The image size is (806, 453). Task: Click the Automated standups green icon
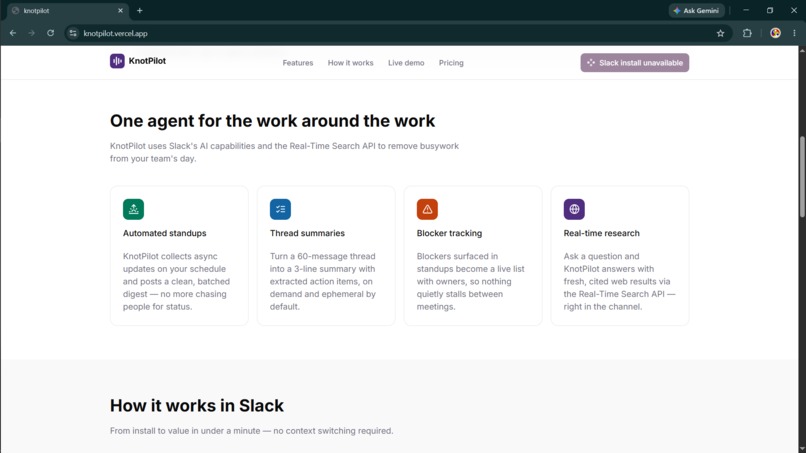pos(133,209)
